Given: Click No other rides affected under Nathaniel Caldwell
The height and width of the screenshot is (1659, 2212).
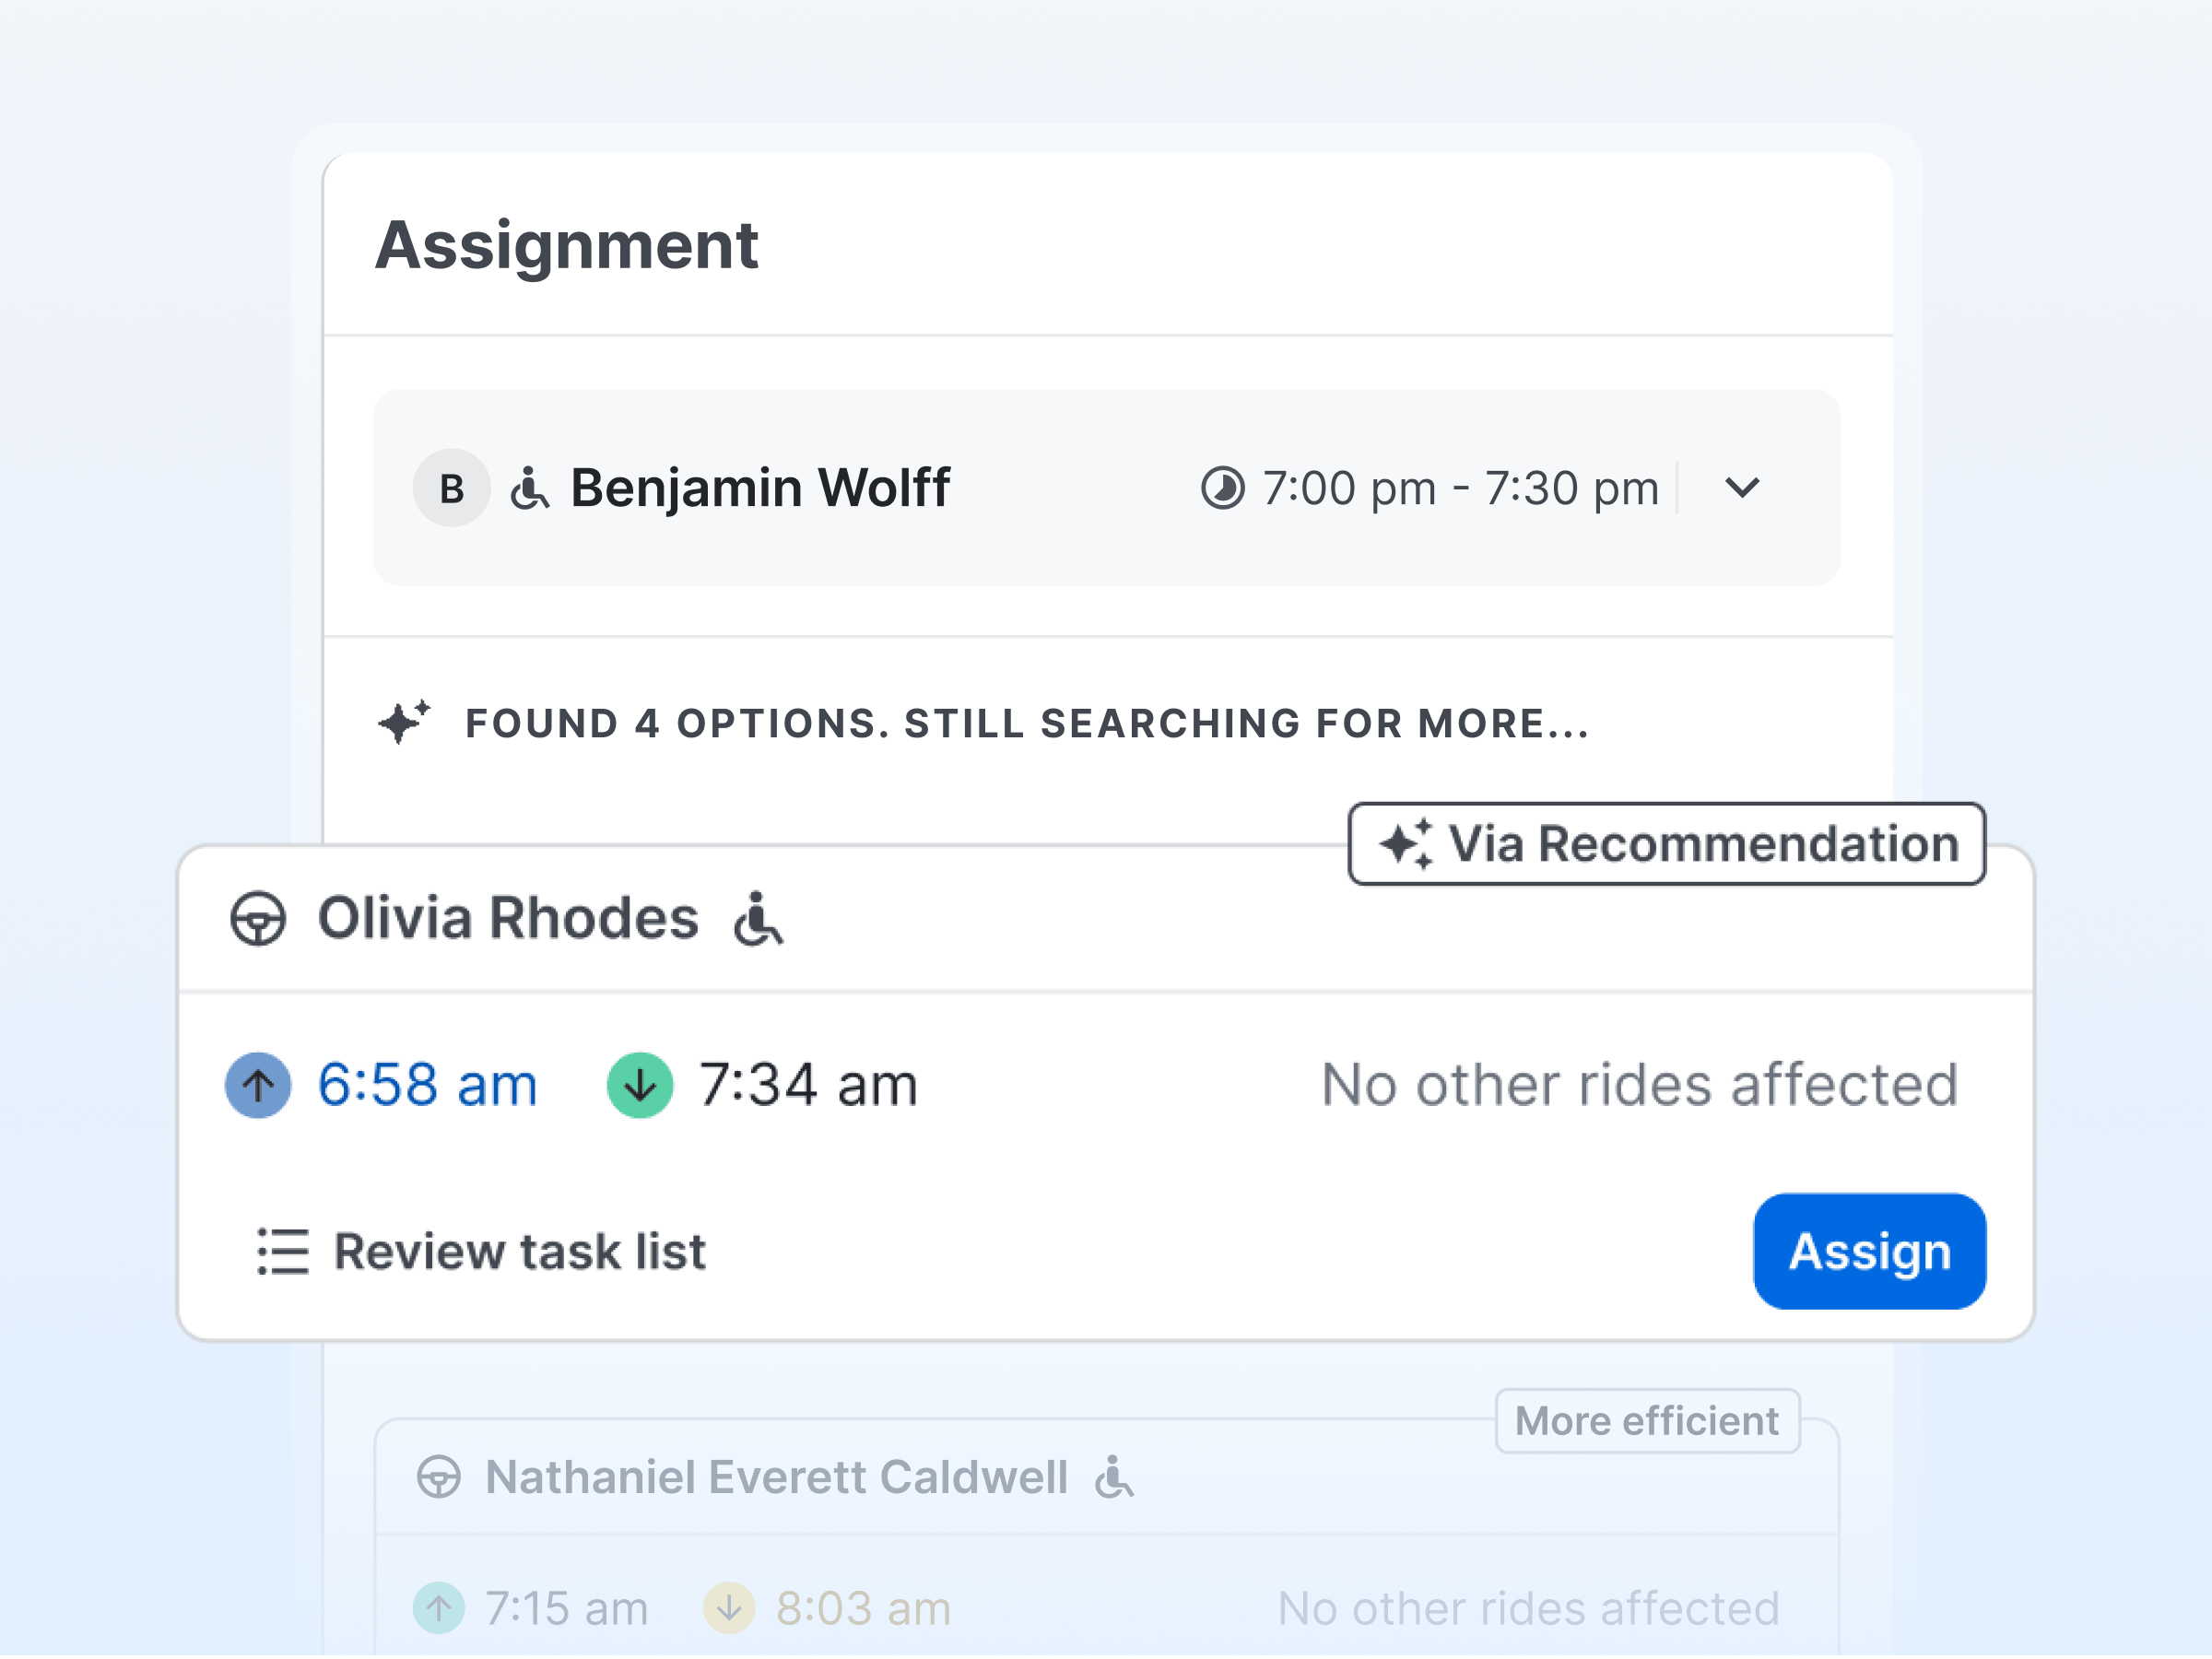Looking at the screenshot, I should click(x=1529, y=1608).
